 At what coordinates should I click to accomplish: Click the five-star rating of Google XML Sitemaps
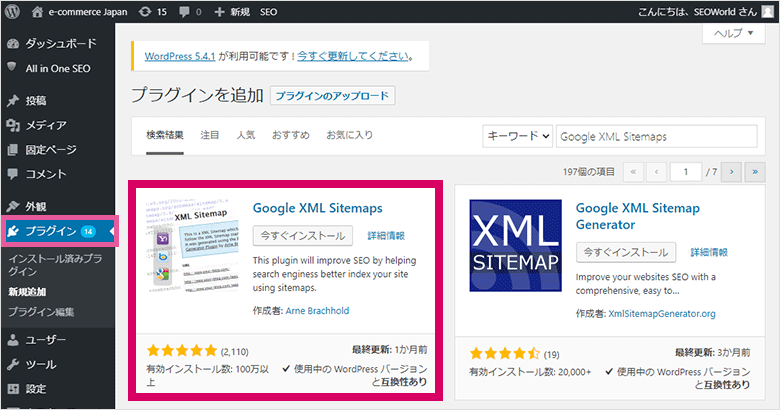[x=182, y=351]
